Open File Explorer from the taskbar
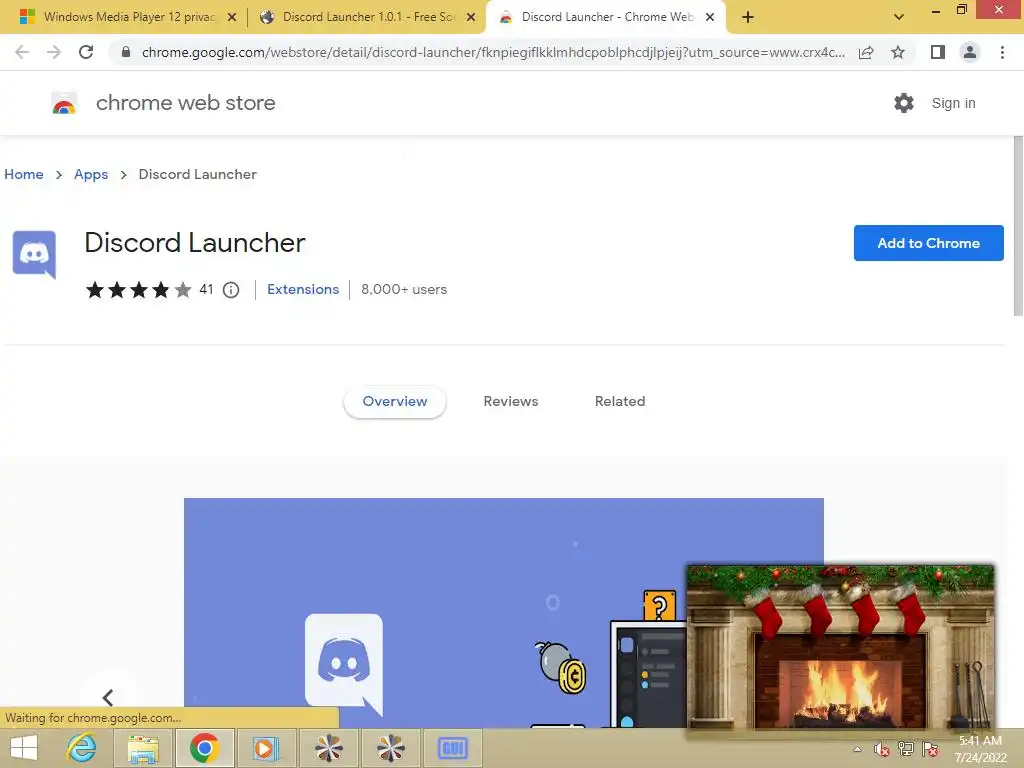 pyautogui.click(x=143, y=748)
